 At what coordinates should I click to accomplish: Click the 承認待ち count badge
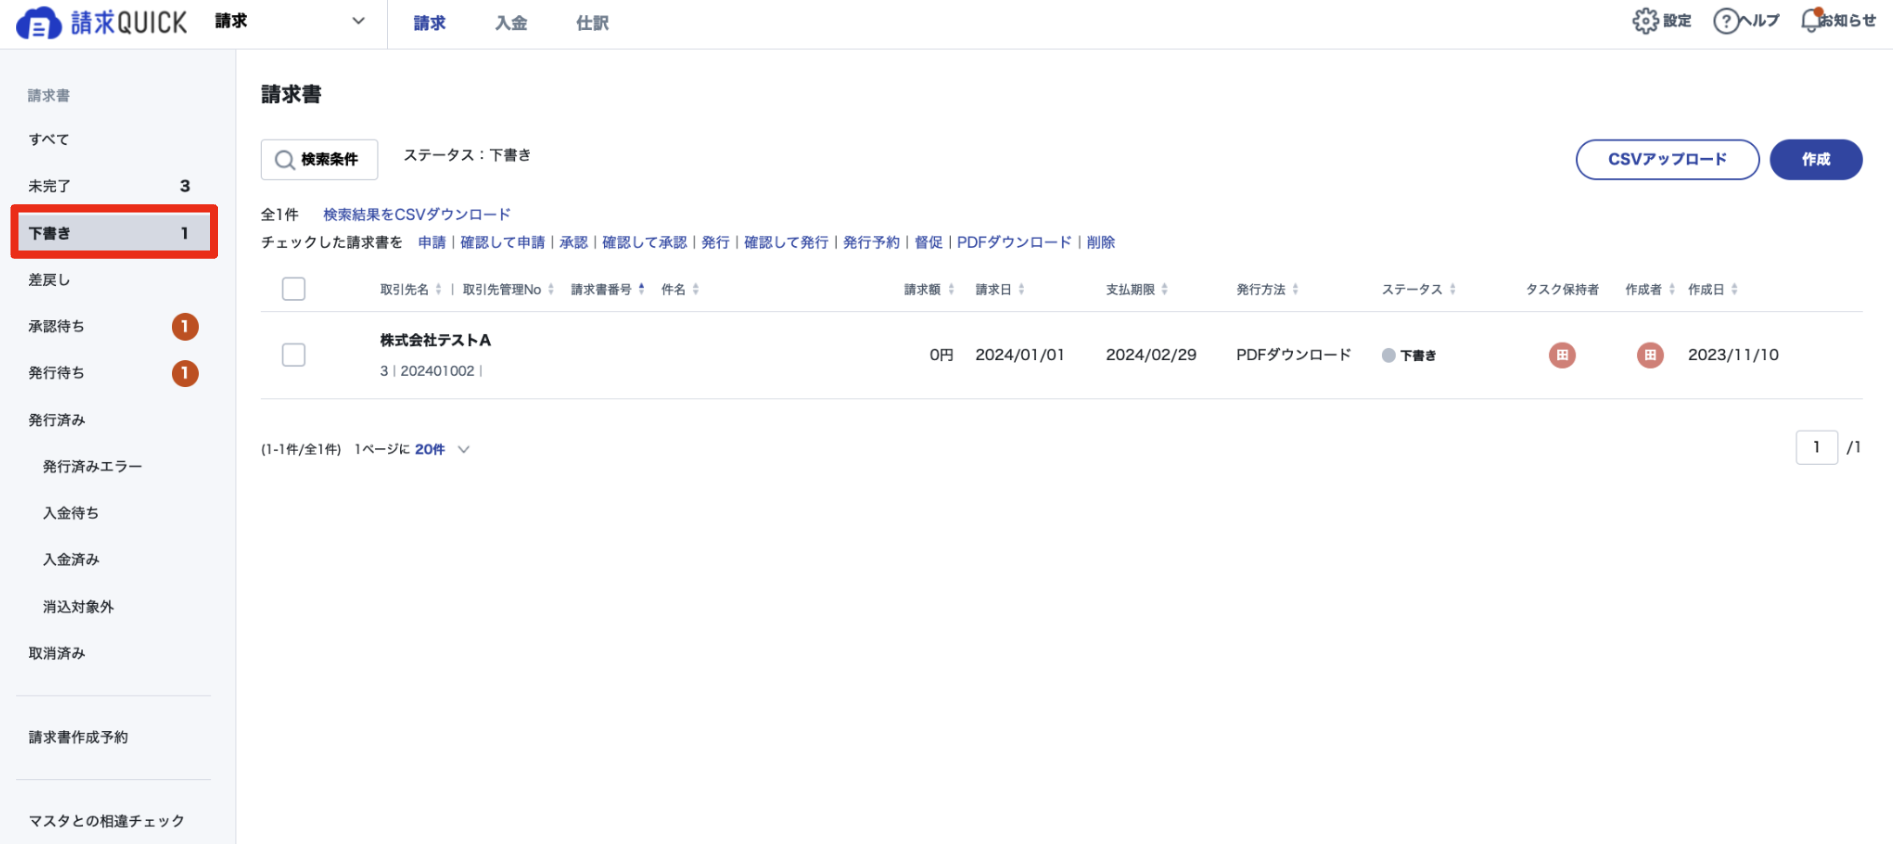(185, 326)
